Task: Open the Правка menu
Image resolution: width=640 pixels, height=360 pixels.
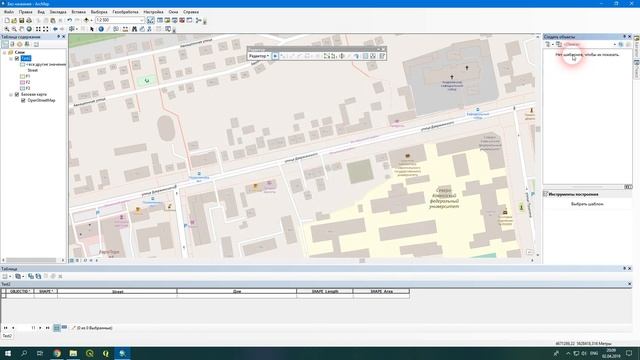Action: pyautogui.click(x=25, y=12)
